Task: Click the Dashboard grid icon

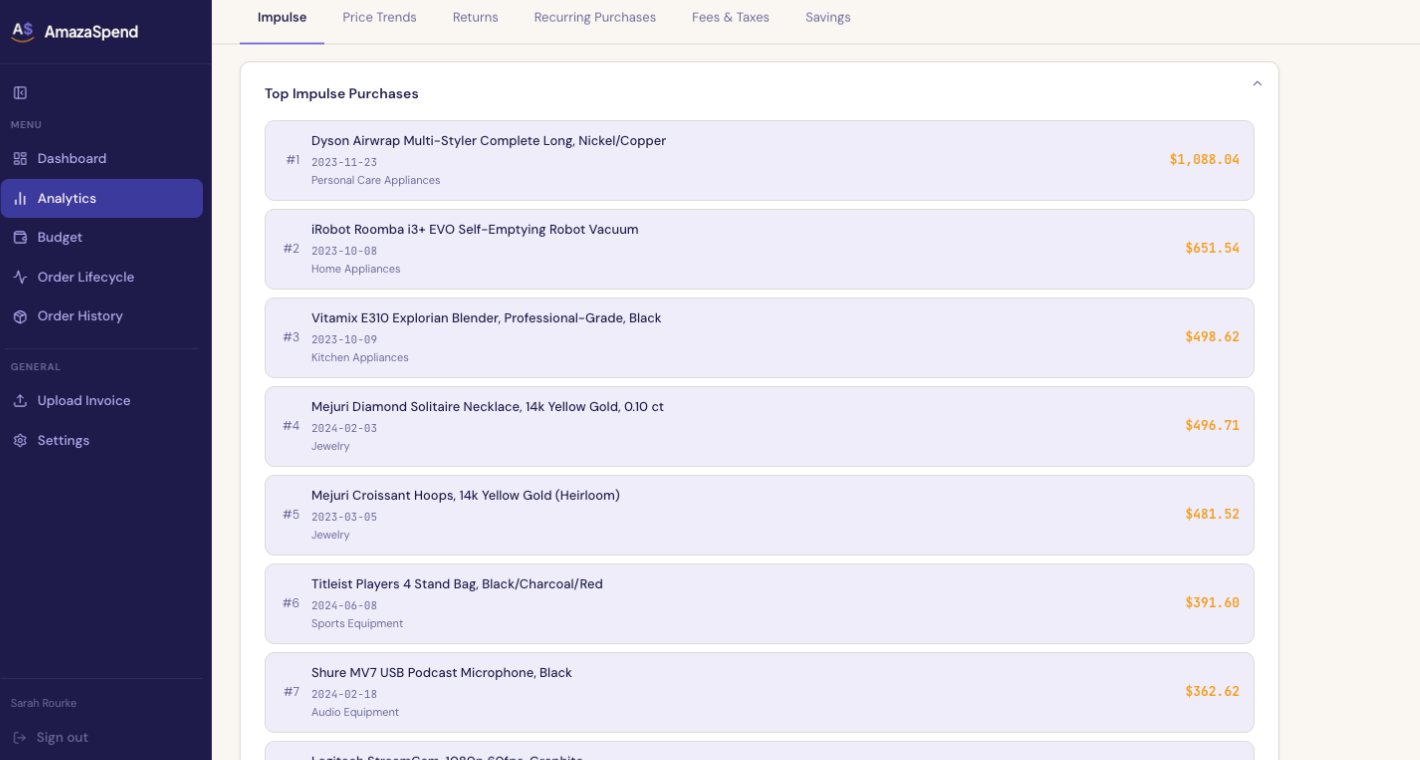Action: tap(20, 159)
